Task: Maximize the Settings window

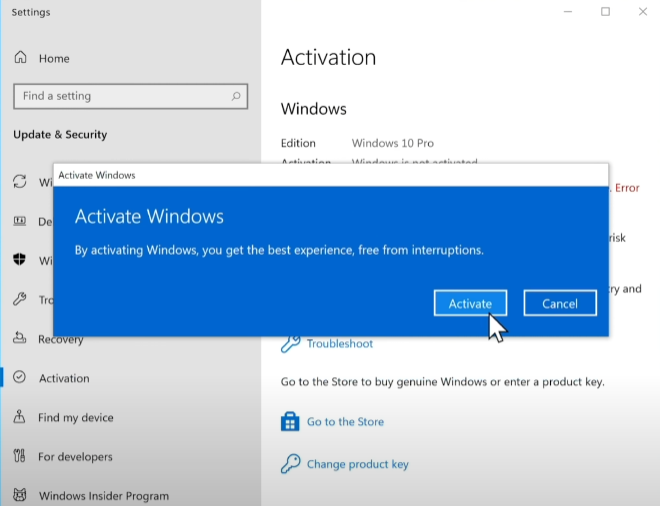Action: click(x=605, y=12)
